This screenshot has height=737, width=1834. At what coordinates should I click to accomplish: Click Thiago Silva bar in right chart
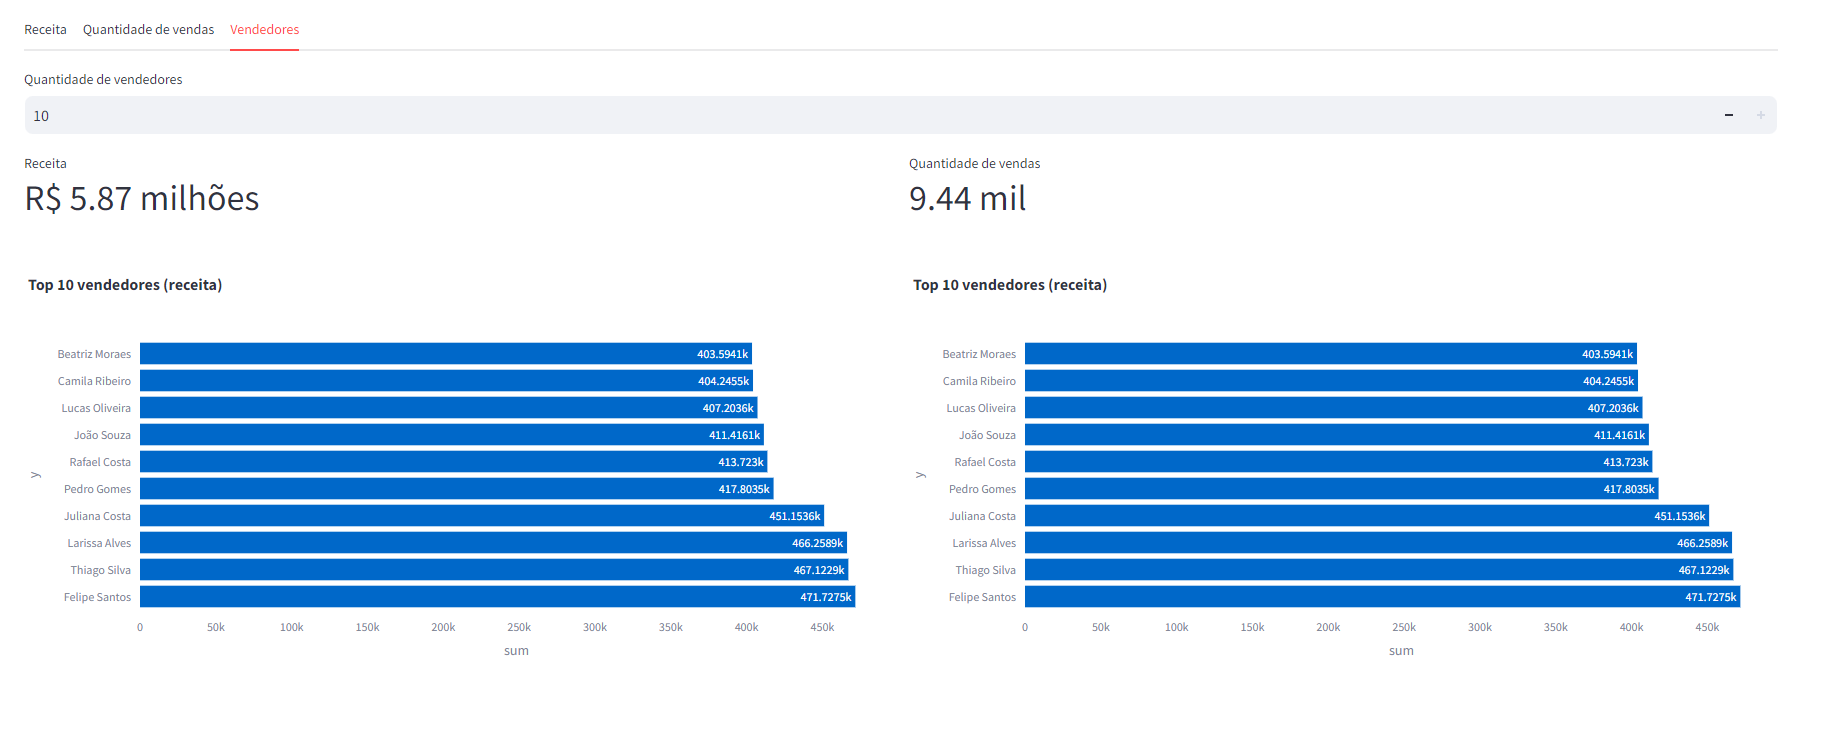[1379, 570]
